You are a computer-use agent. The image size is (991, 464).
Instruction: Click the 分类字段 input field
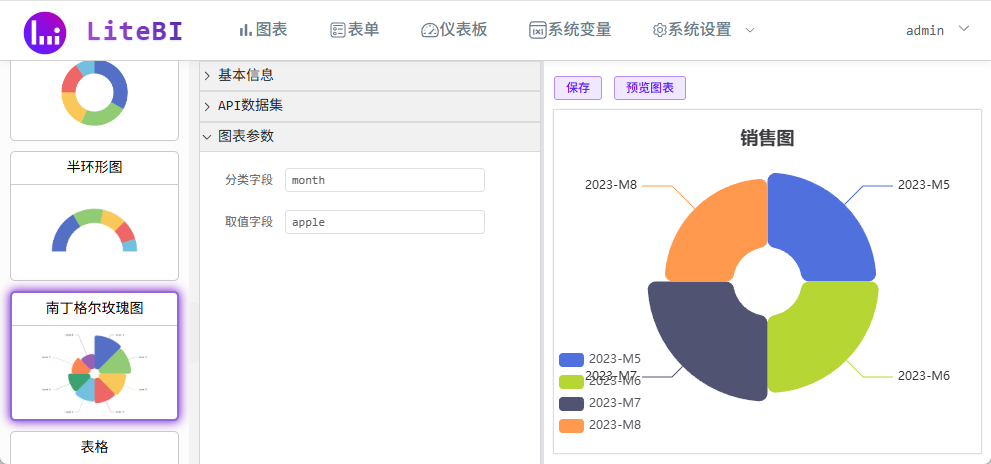click(x=384, y=180)
